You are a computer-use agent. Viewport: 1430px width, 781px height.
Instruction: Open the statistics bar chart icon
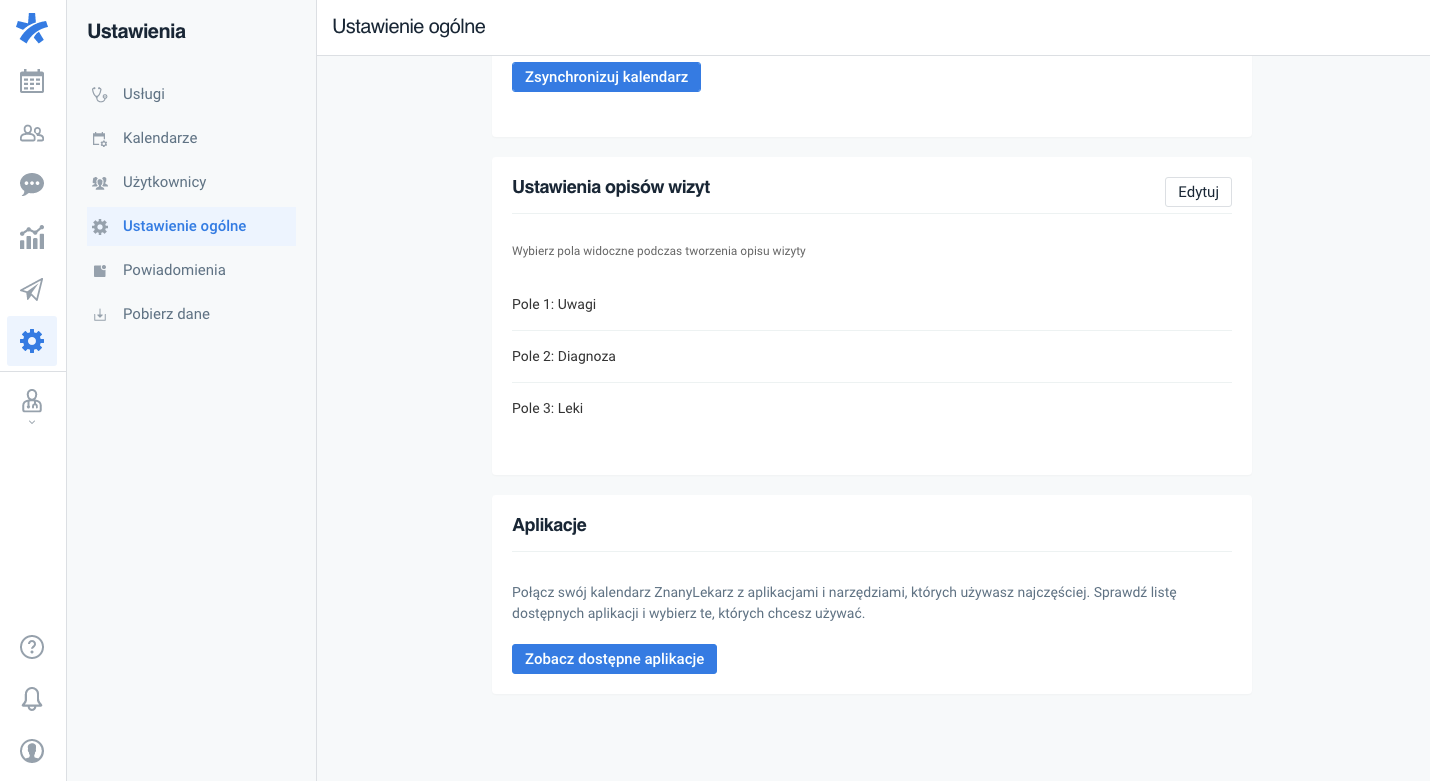click(x=32, y=237)
